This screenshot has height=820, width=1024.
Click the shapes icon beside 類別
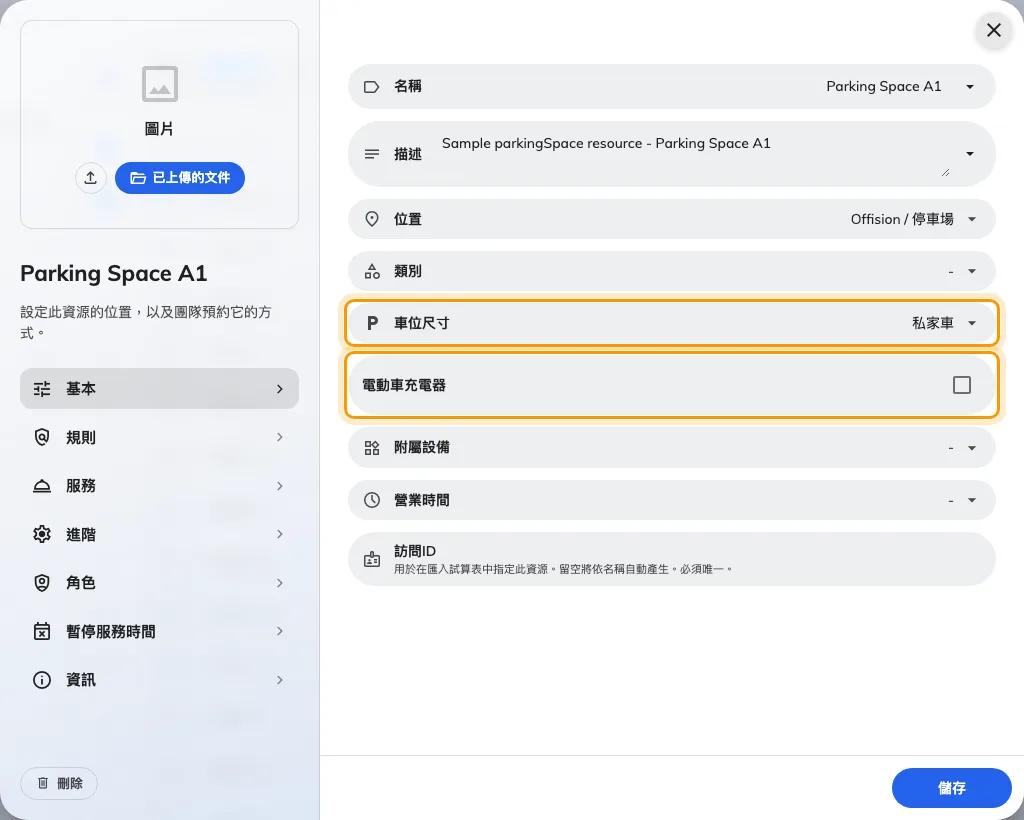[x=372, y=271]
